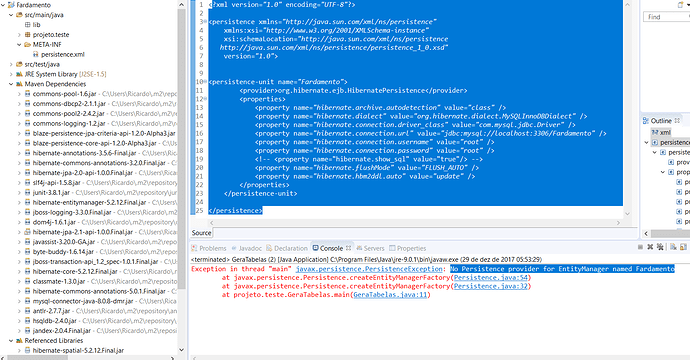Expand the src/test/java folder
Screen dimensions: 690x360
11,64
